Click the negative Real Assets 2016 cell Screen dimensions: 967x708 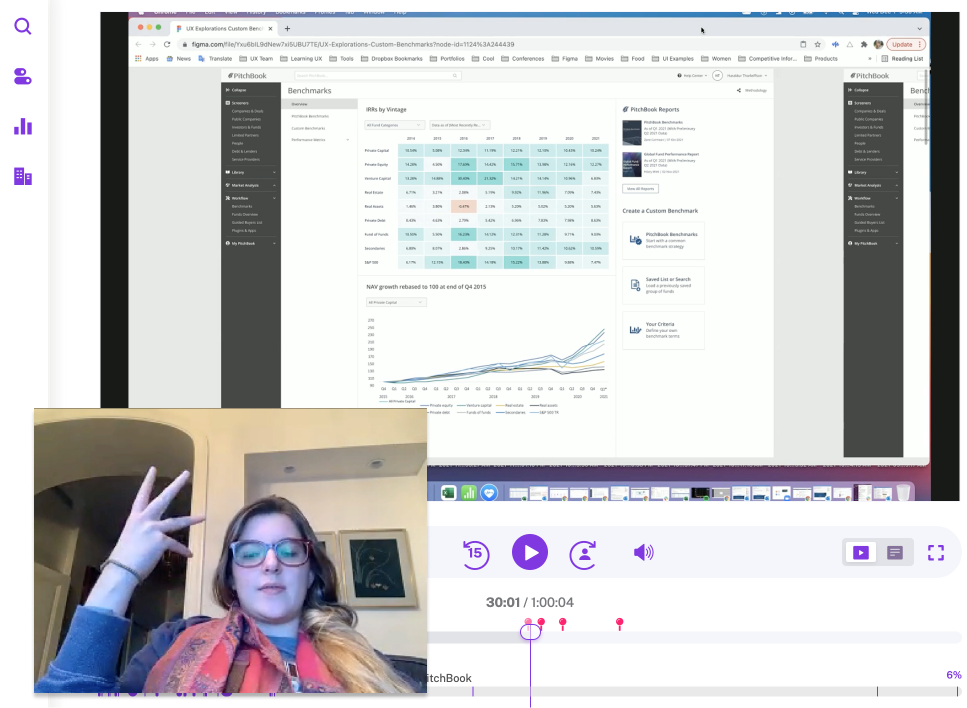pos(463,207)
